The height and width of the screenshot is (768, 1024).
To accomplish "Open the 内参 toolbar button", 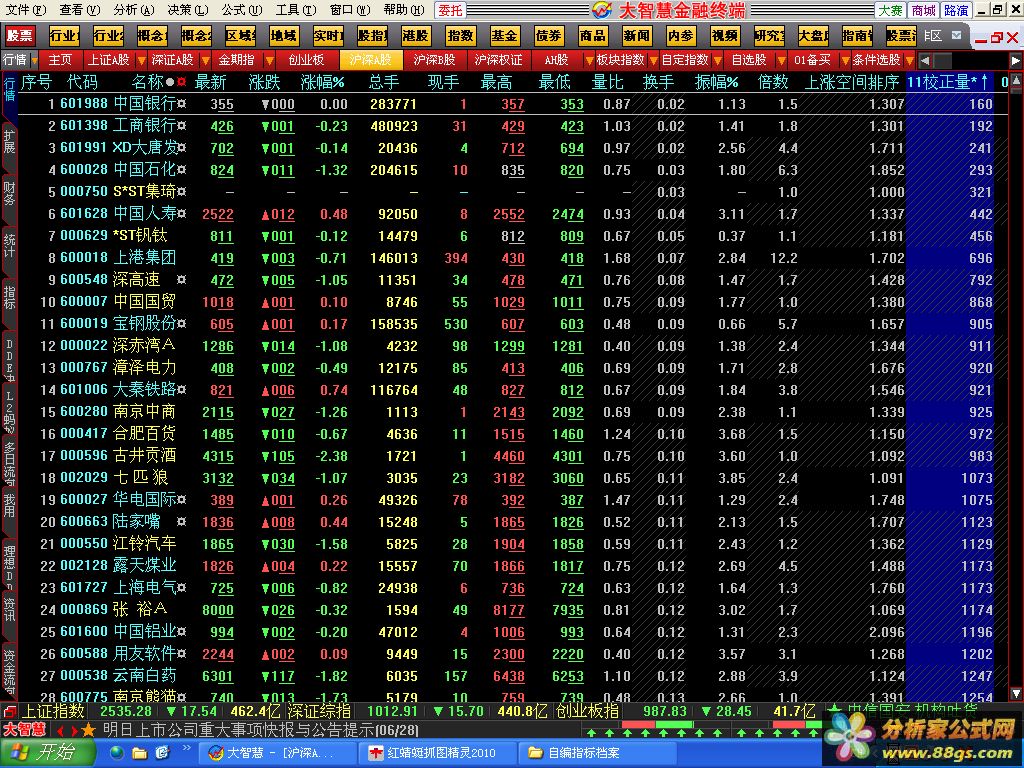I will coord(680,36).
